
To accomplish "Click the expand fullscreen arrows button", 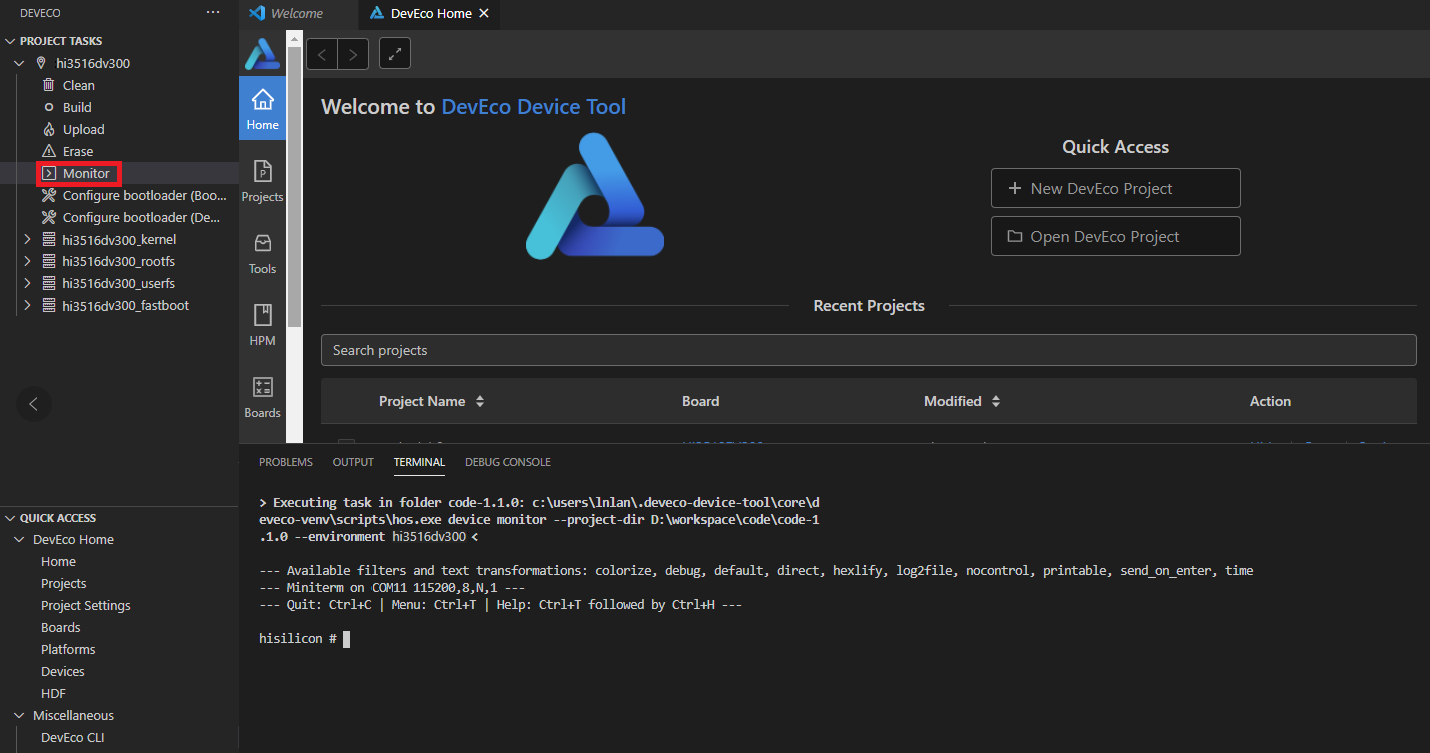I will coord(395,54).
